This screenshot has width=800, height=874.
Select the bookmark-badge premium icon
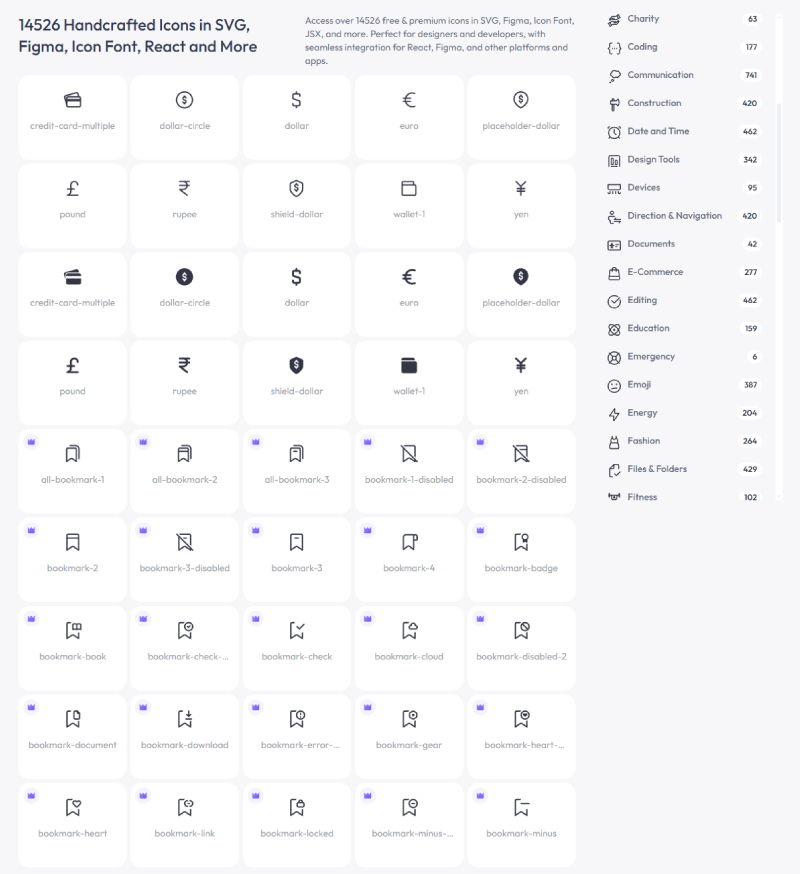click(x=521, y=560)
